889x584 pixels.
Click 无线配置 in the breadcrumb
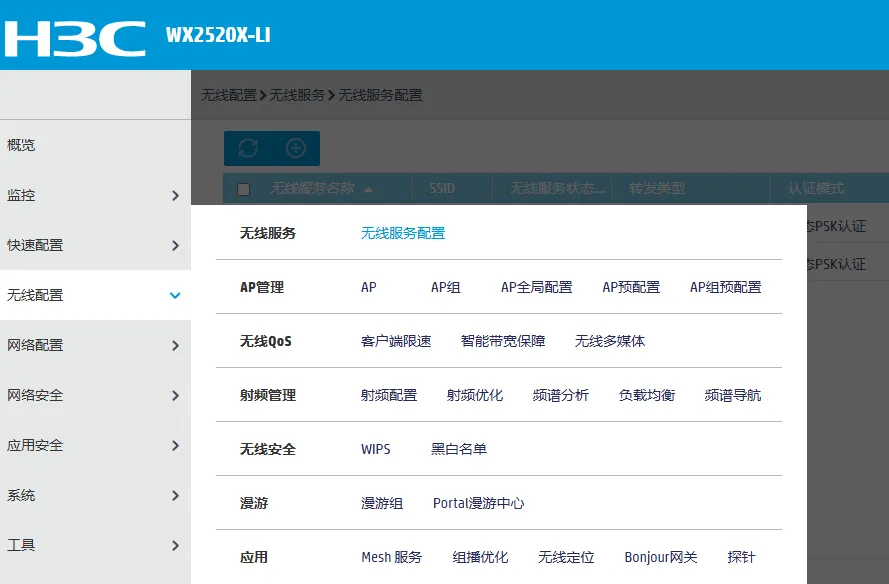tap(228, 95)
